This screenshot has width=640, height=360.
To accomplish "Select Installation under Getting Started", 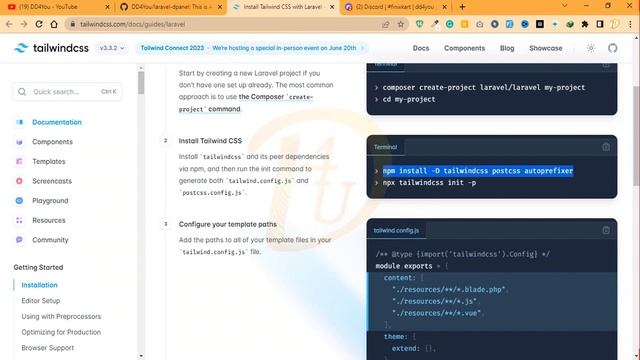I will [x=39, y=285].
